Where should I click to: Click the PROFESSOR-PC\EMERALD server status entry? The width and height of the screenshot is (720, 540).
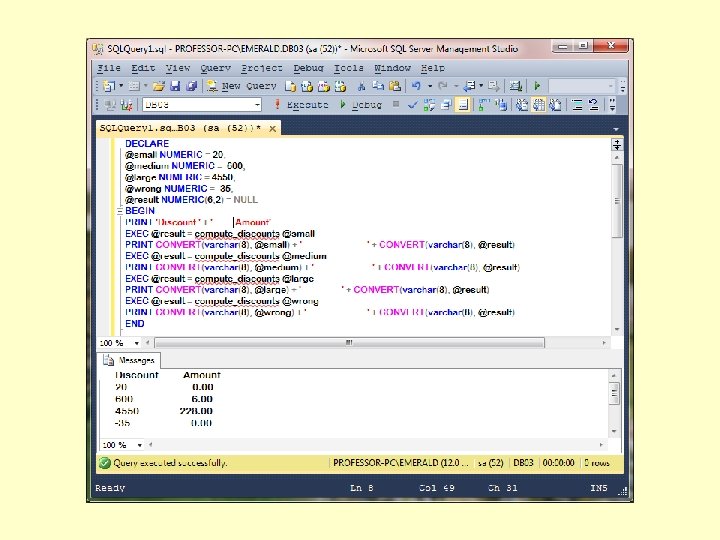point(400,463)
